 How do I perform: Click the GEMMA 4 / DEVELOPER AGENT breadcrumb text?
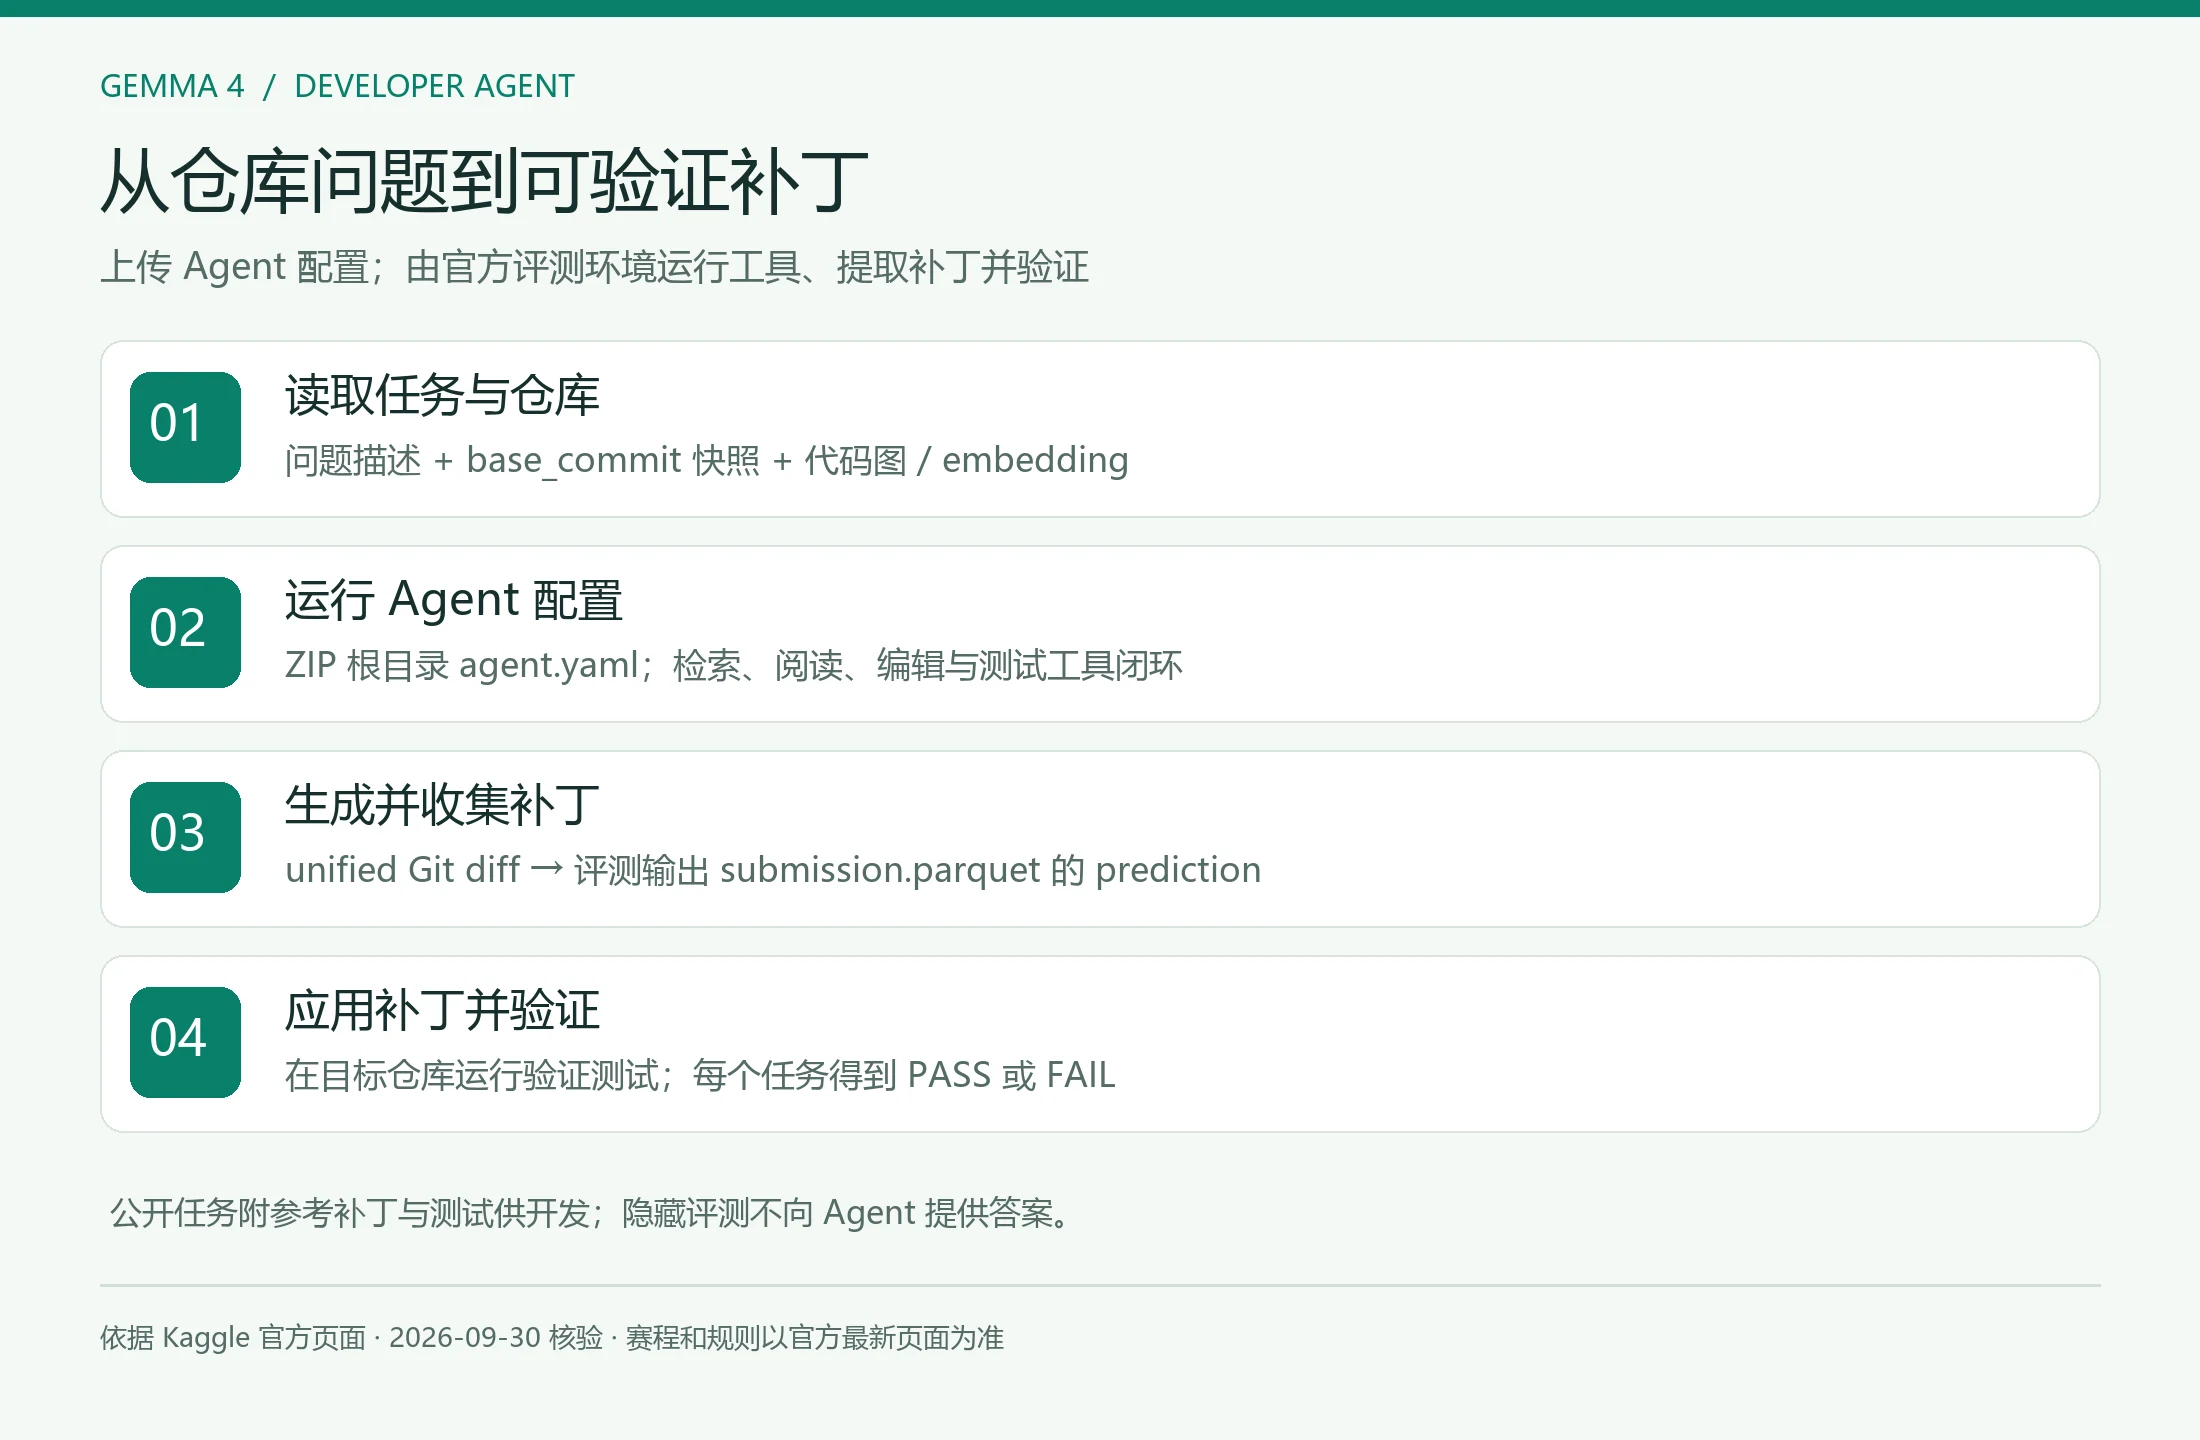337,86
